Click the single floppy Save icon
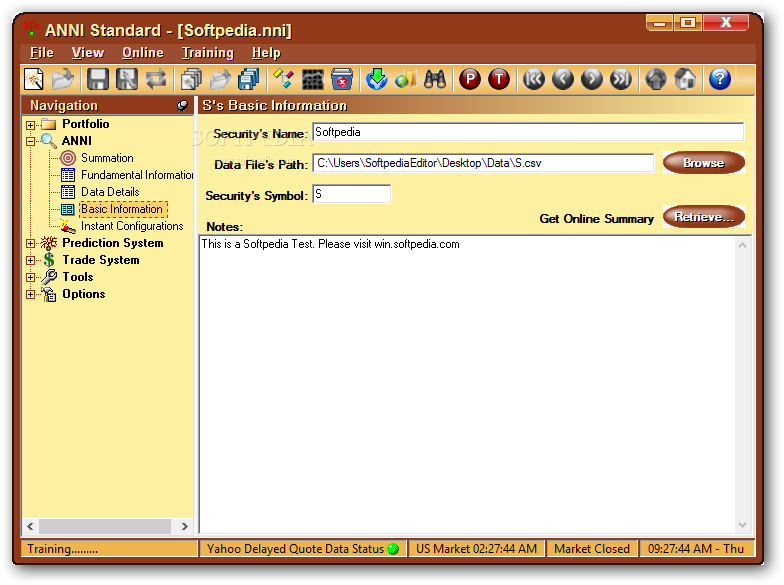Image resolution: width=784 pixels, height=585 pixels. (x=98, y=79)
